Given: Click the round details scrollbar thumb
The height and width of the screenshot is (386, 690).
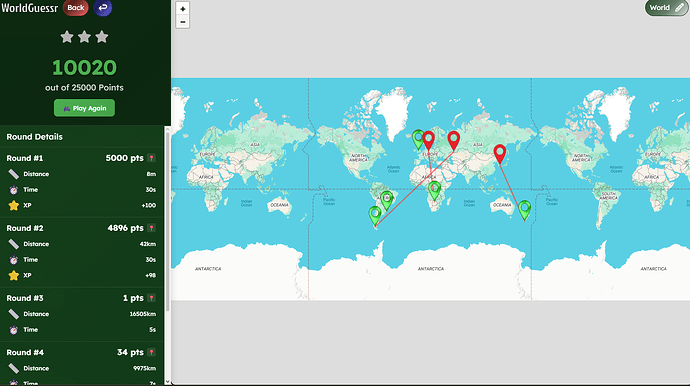Looking at the screenshot, I should (x=167, y=220).
